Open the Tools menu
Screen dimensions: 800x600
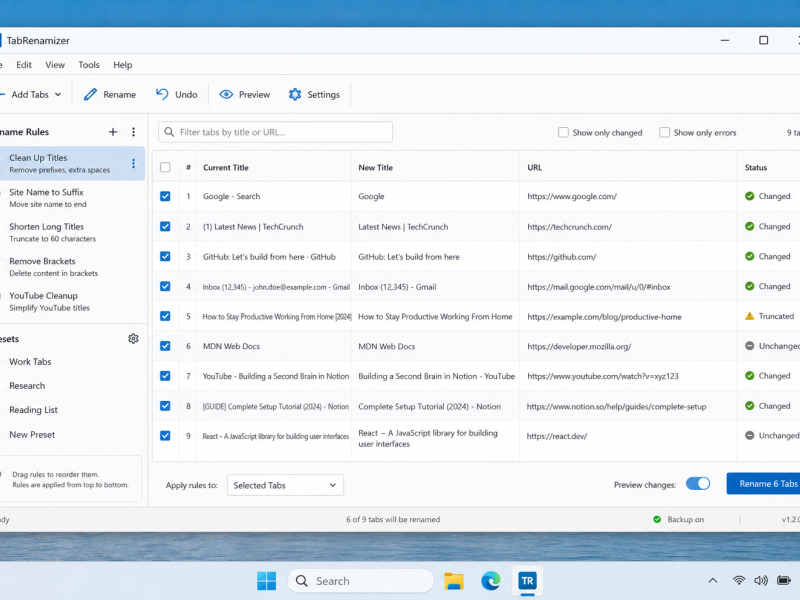[x=89, y=65]
